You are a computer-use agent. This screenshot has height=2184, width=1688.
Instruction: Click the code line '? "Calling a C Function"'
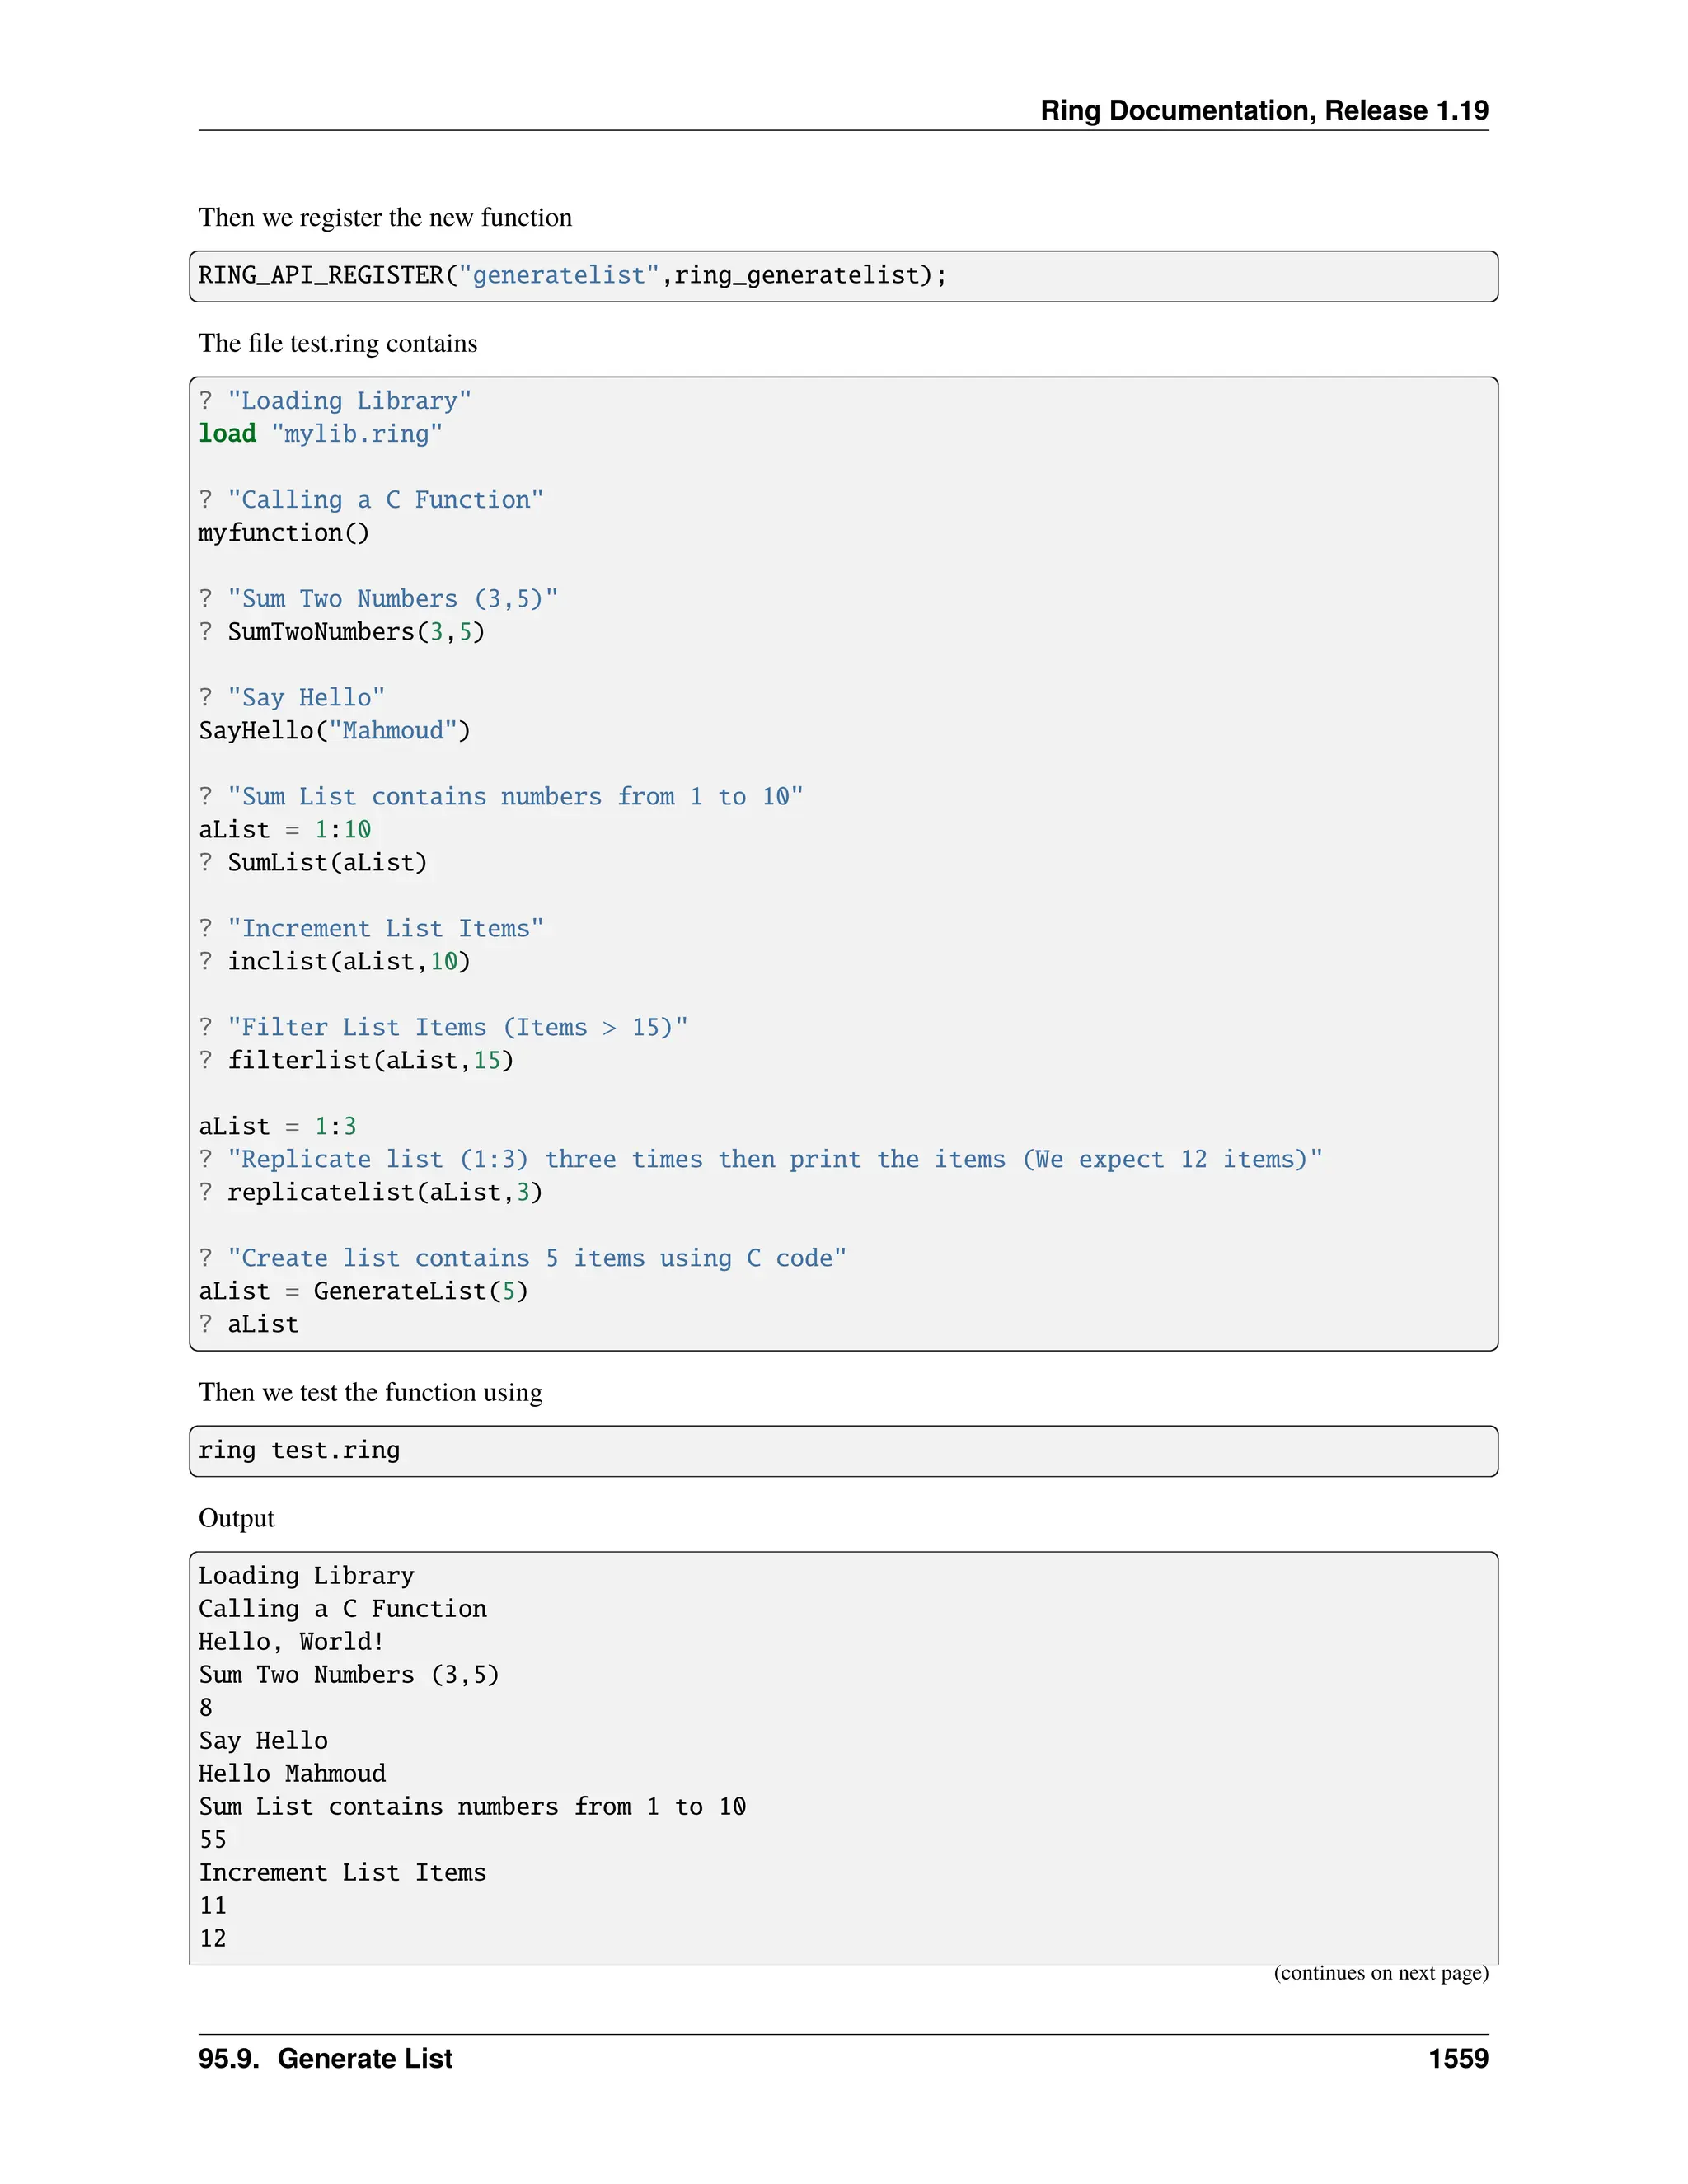point(371,500)
